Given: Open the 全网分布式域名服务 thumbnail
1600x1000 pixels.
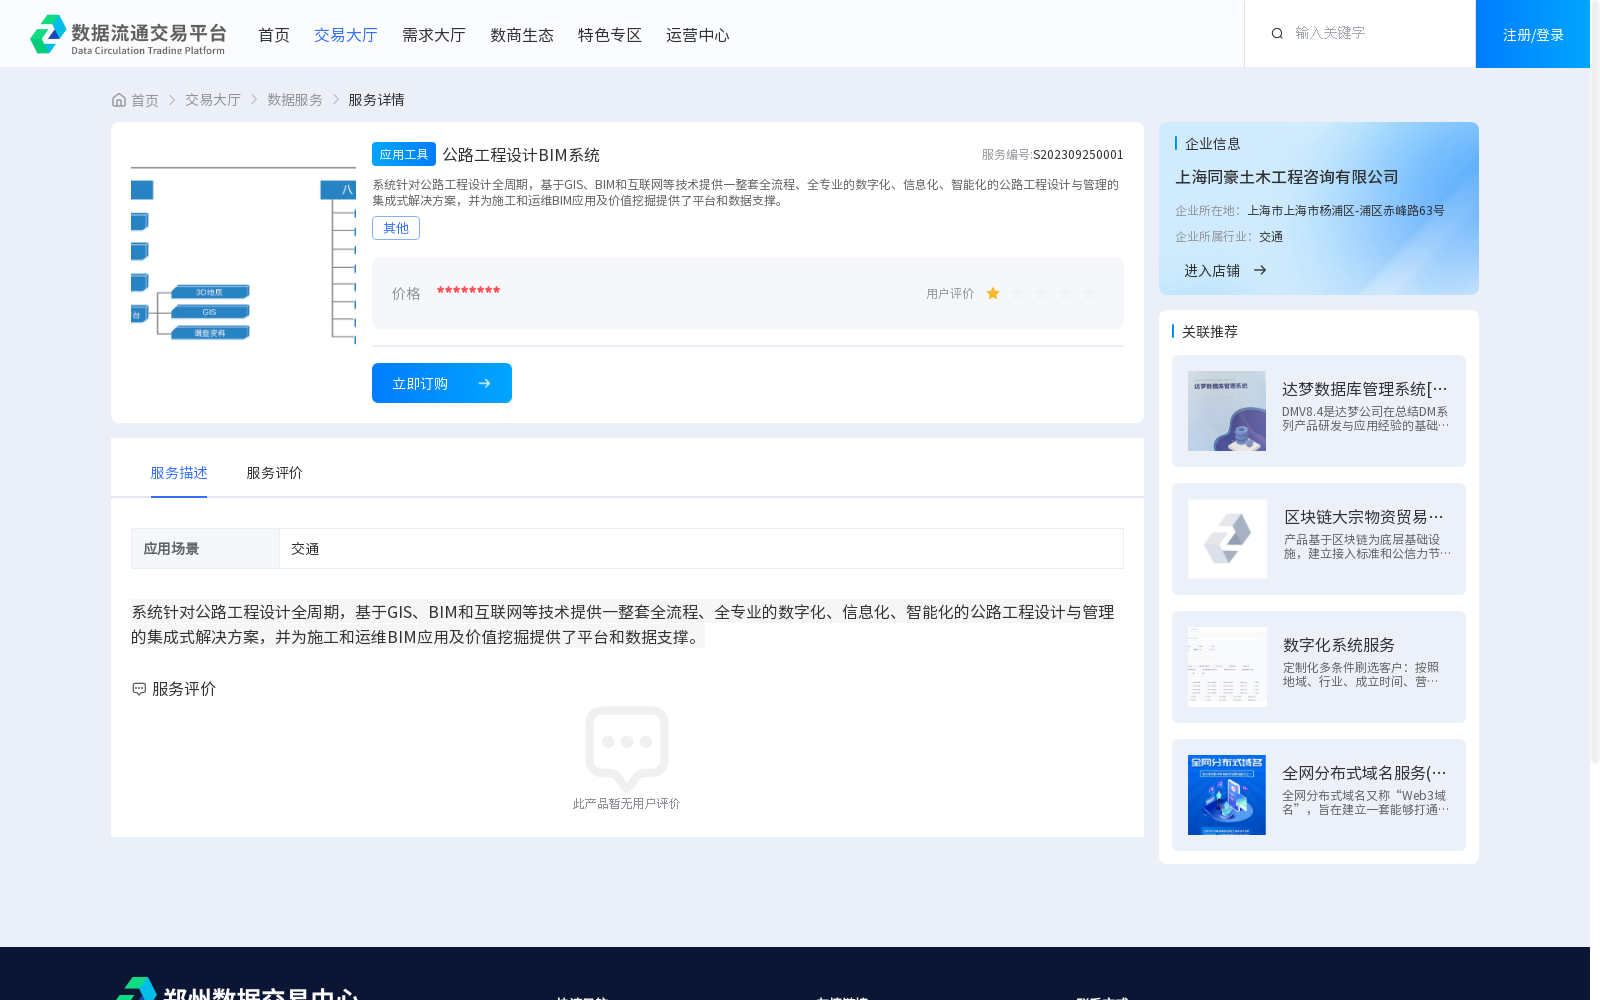Looking at the screenshot, I should click(1227, 795).
